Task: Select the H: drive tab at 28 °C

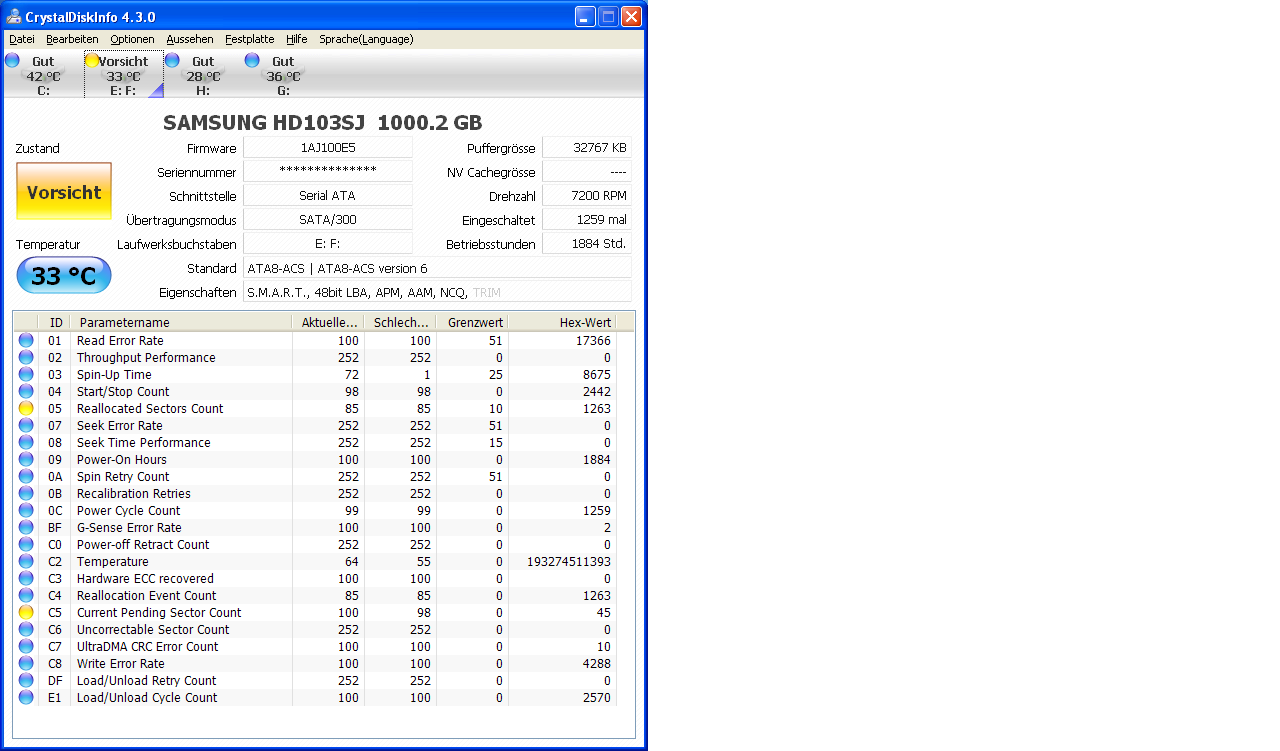Action: (203, 75)
